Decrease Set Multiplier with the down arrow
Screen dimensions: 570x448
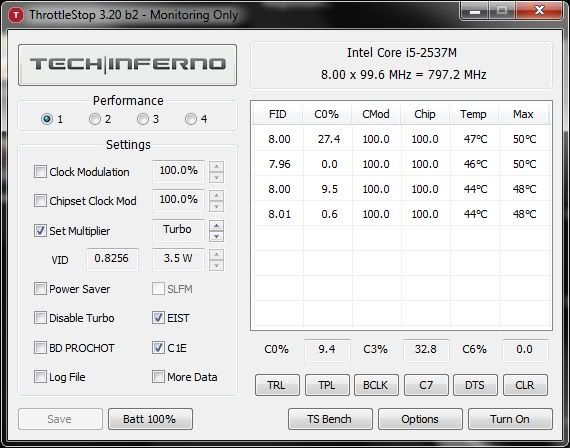click(216, 236)
